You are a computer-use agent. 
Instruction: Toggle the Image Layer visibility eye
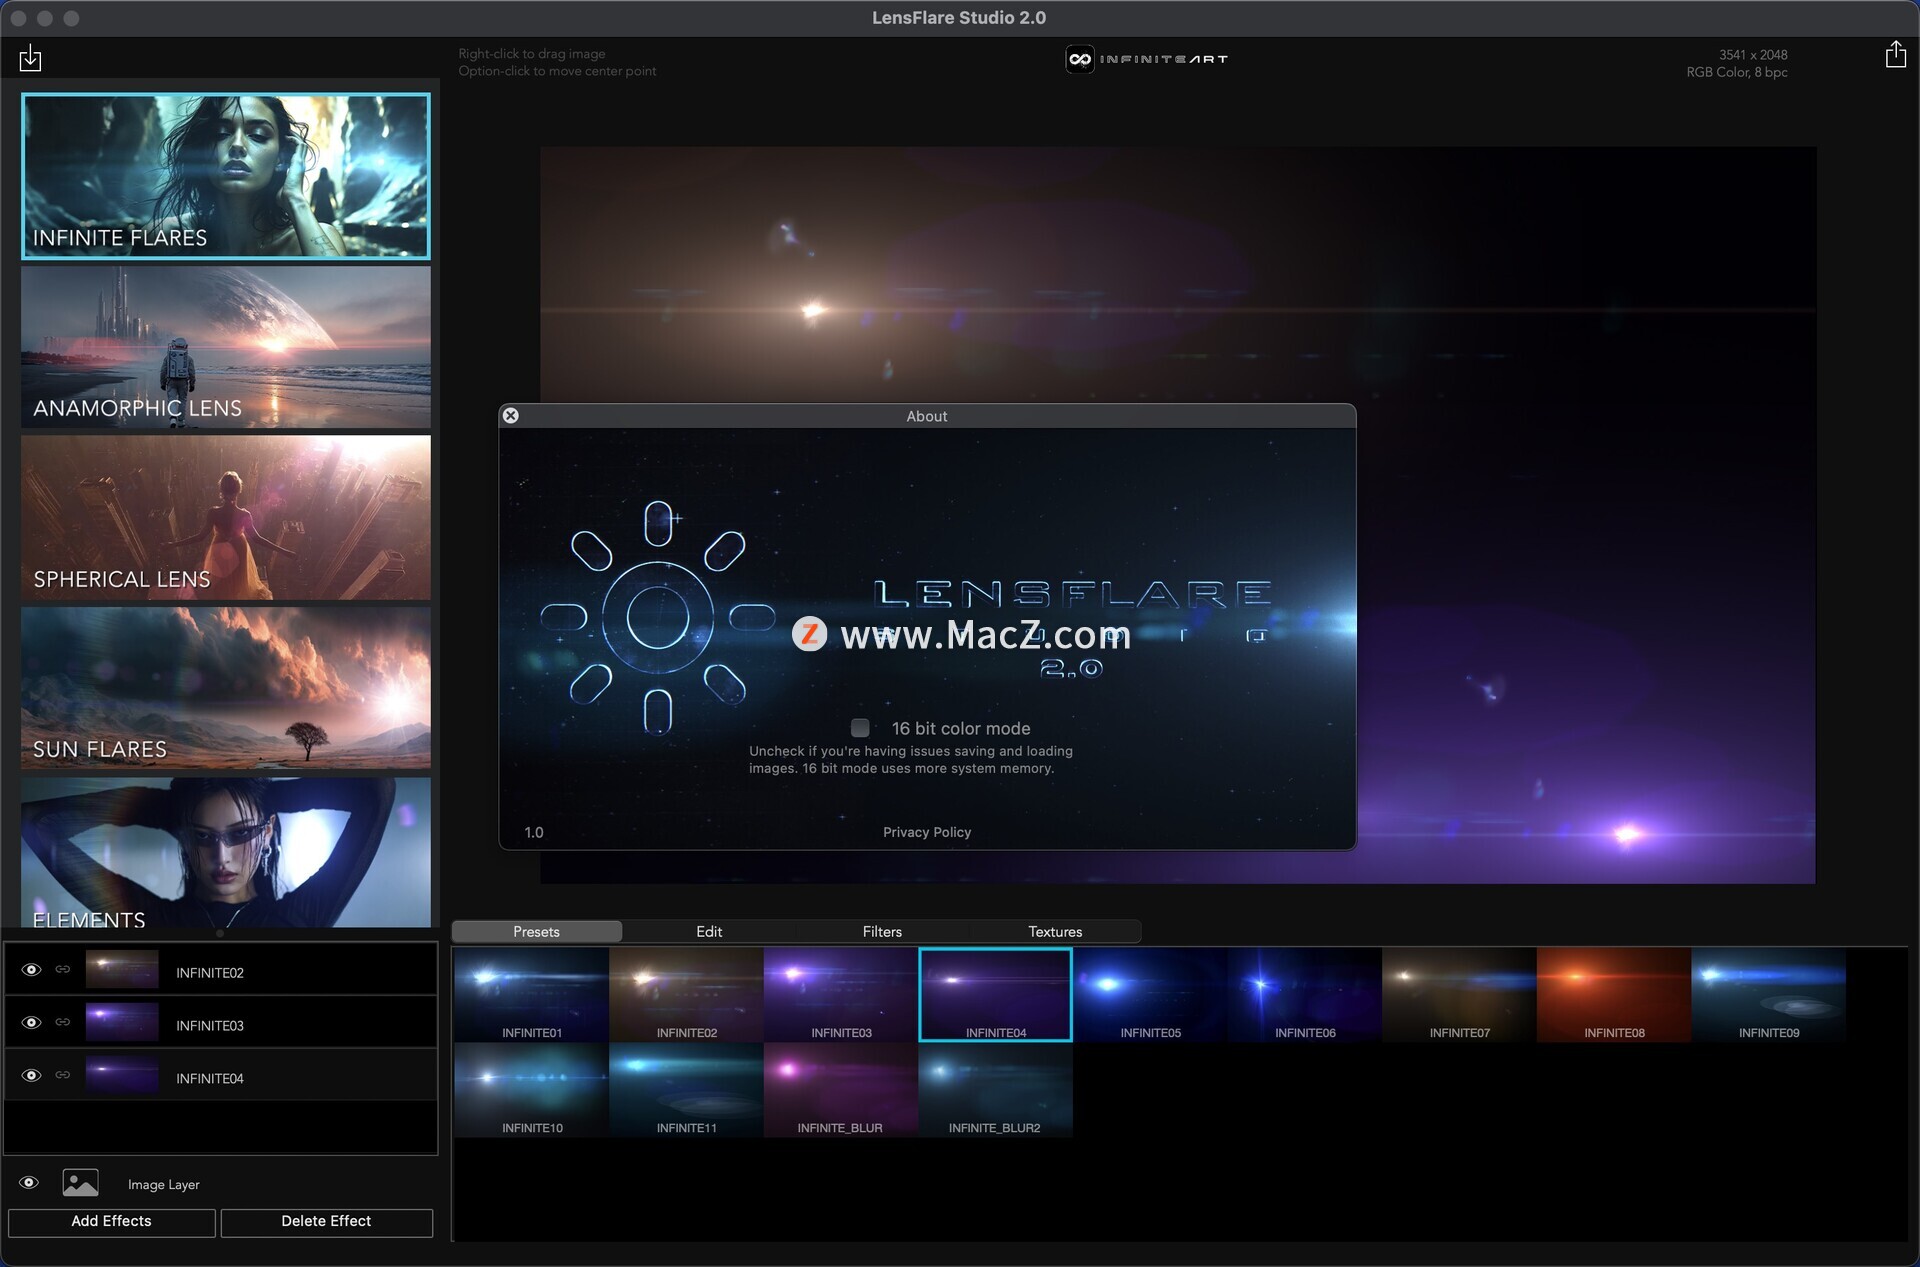coord(29,1183)
